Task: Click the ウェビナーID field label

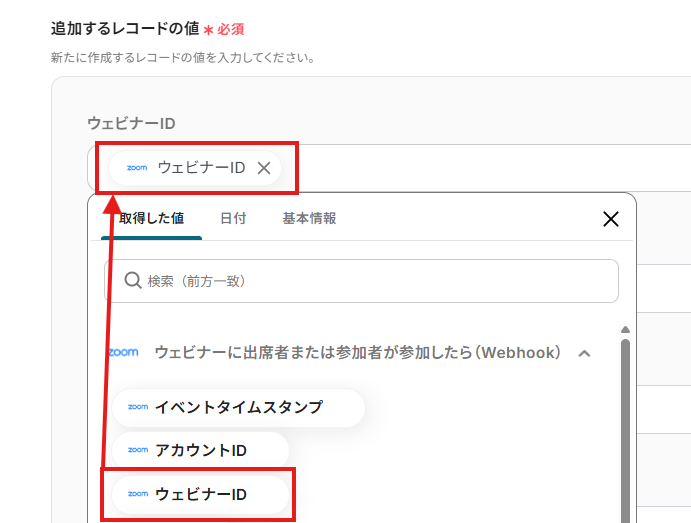Action: point(131,123)
